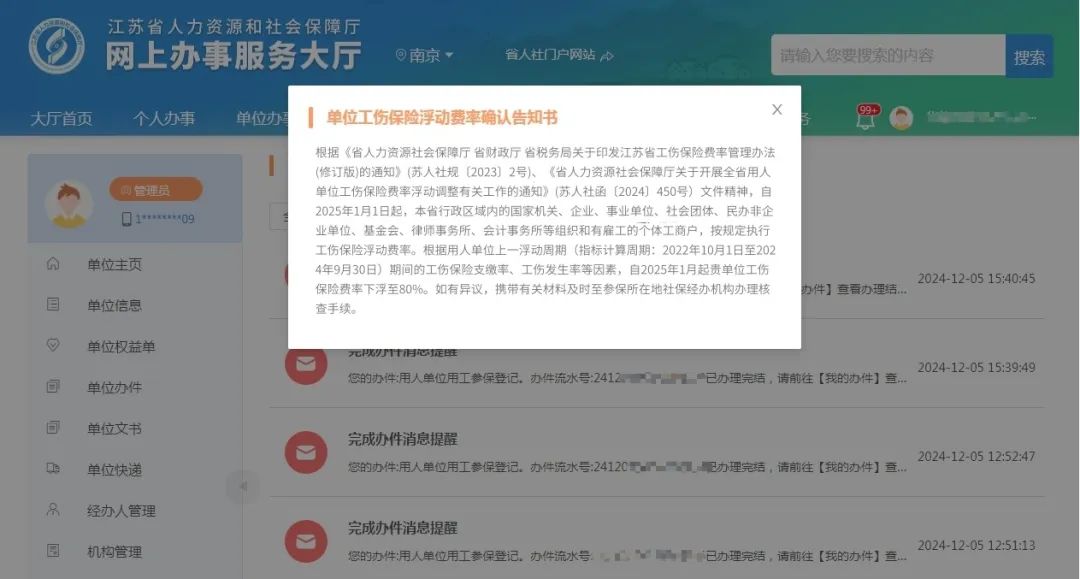Click the site logo emblem

[56, 45]
